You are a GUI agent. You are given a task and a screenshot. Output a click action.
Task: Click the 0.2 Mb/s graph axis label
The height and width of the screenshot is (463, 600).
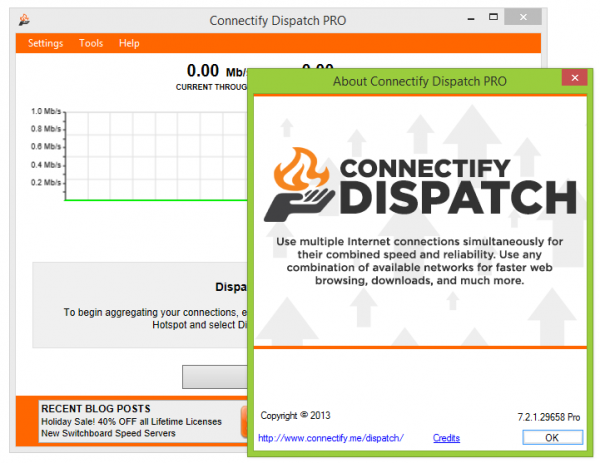[x=46, y=183]
